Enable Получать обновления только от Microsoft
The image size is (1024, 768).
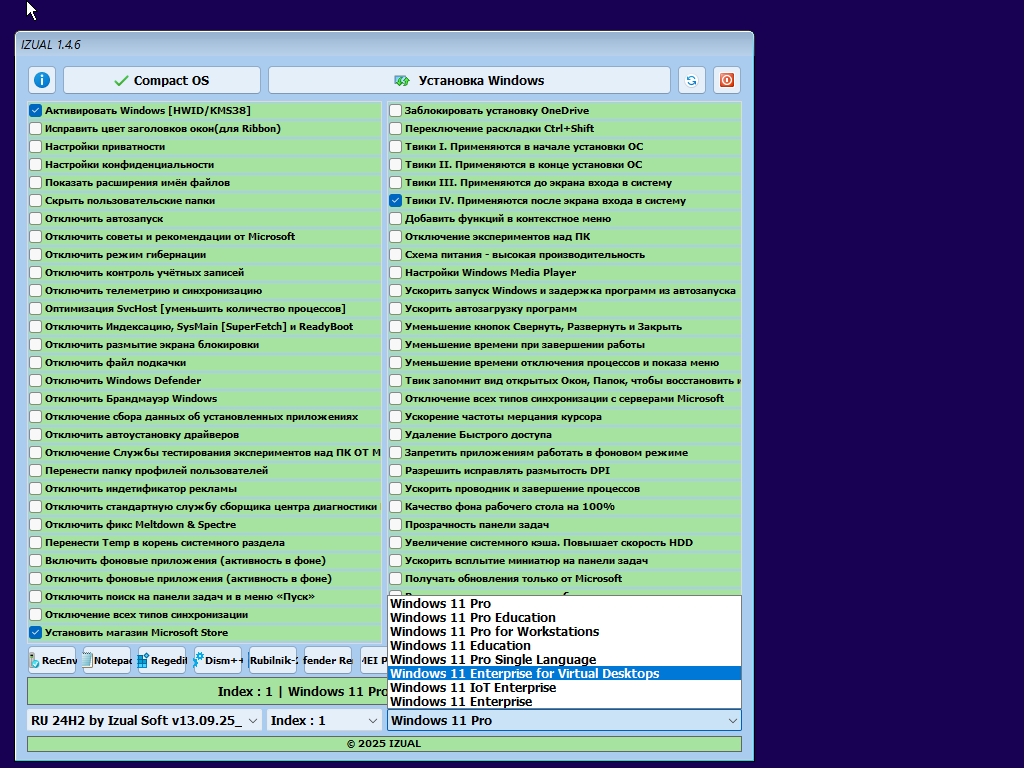(395, 579)
